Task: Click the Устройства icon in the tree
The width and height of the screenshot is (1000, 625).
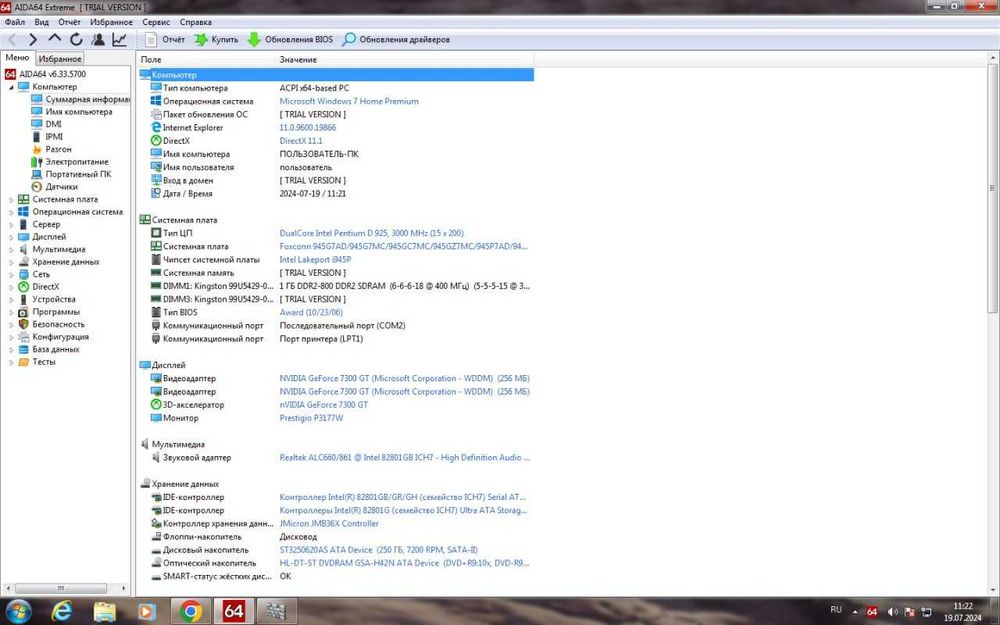Action: point(24,299)
